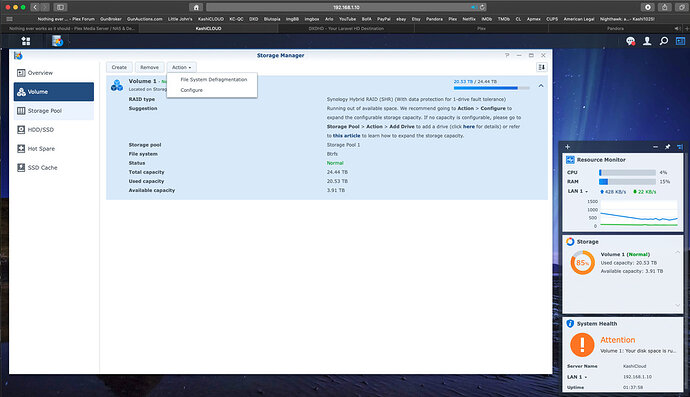Collapse the Volume 1 details chevron
This screenshot has height=397, width=690.
[x=541, y=86]
